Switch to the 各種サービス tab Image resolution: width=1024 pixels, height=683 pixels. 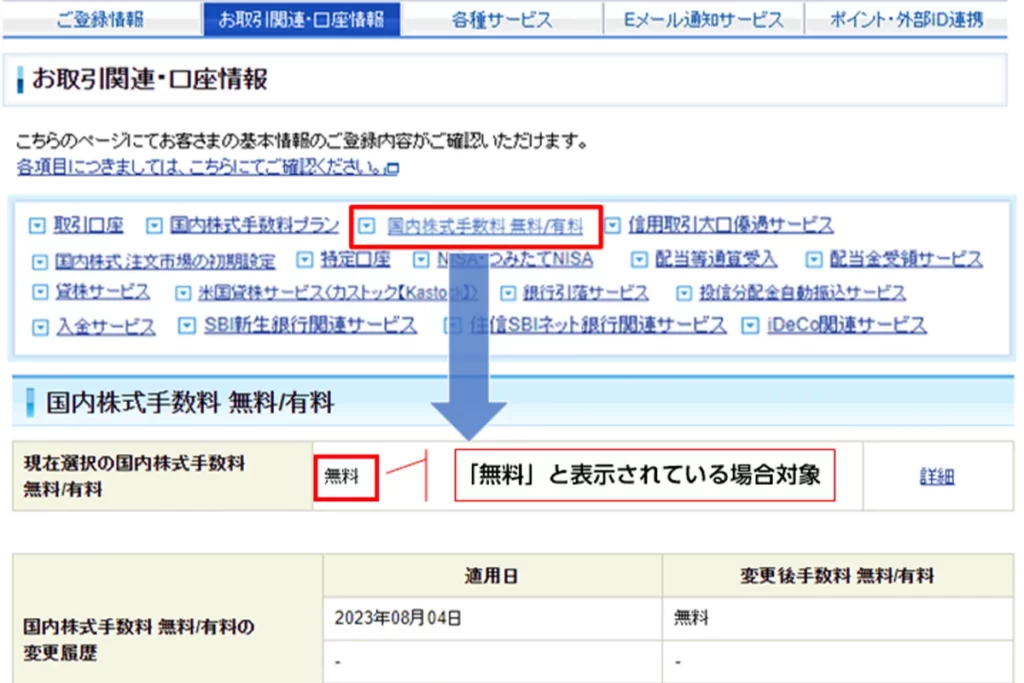[x=501, y=18]
